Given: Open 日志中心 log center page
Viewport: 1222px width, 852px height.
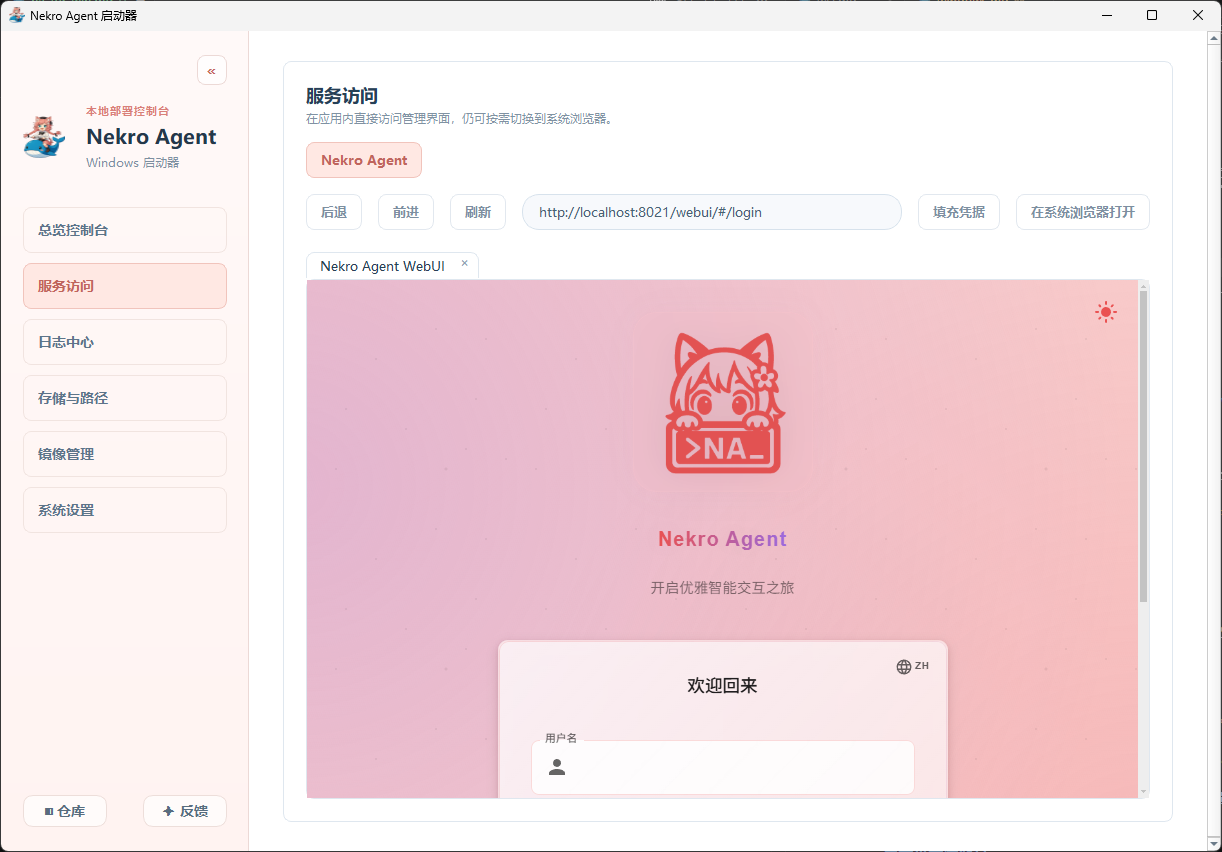Looking at the screenshot, I should [125, 342].
